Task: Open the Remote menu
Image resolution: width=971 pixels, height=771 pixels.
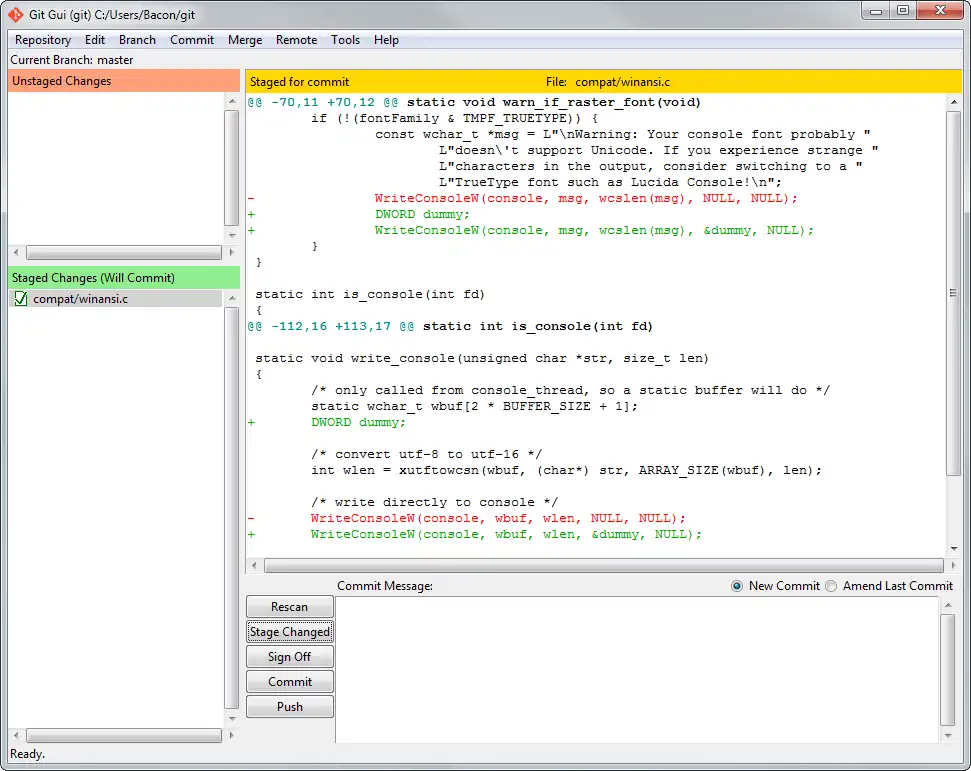Action: 296,40
